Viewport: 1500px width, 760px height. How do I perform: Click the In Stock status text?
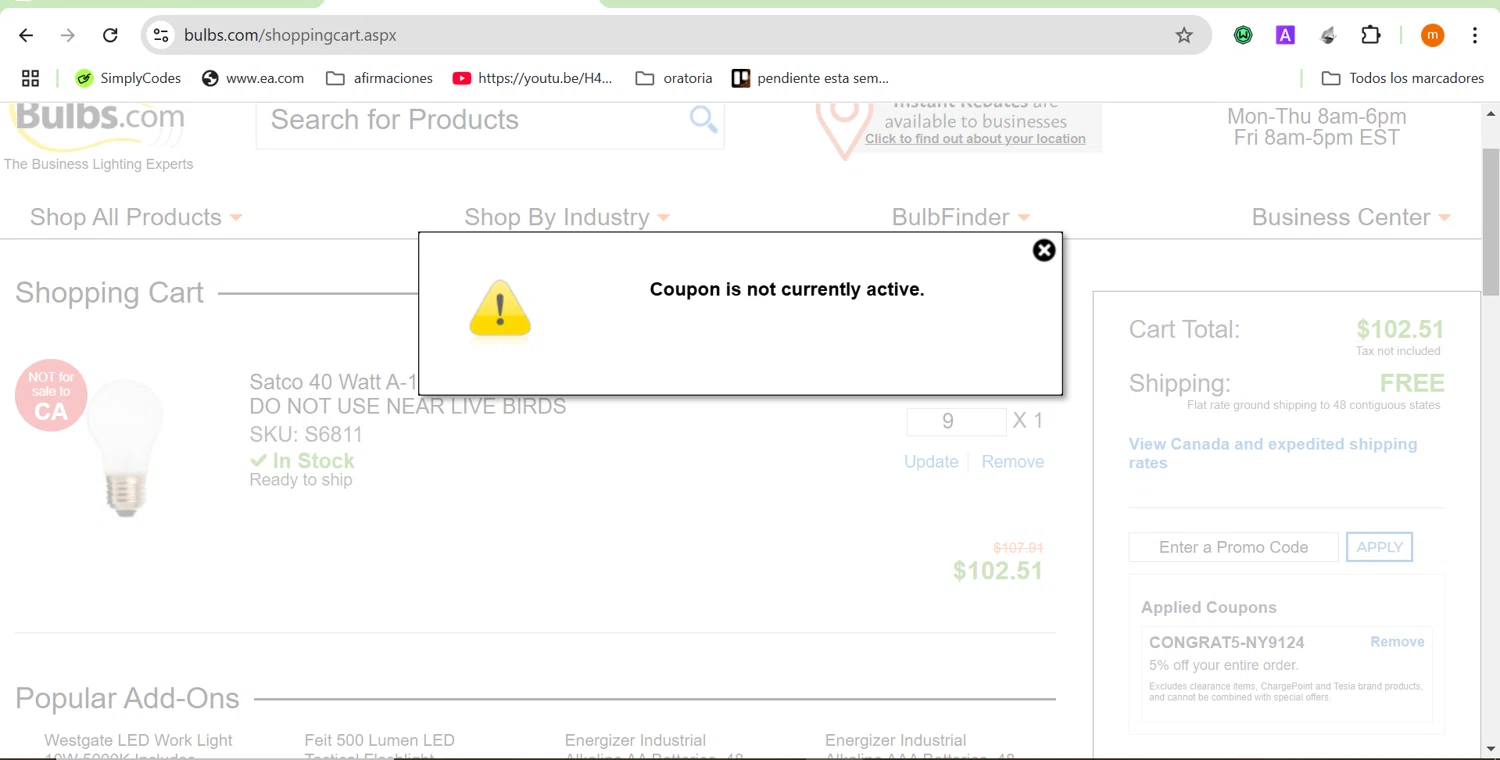click(x=313, y=461)
